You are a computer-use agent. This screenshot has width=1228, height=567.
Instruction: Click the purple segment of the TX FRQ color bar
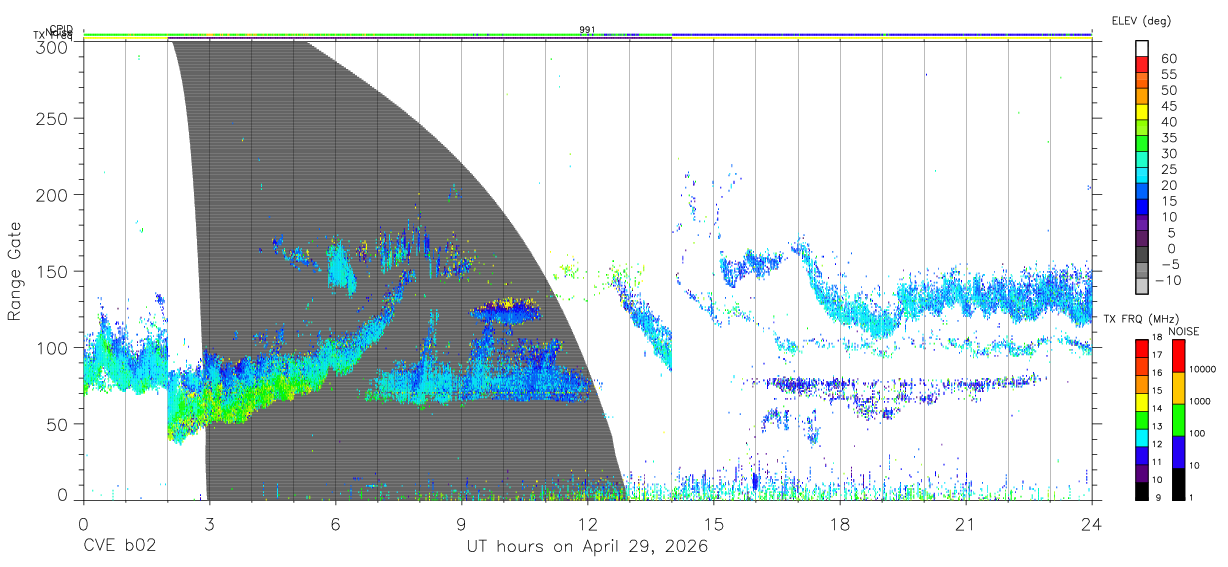[1142, 474]
